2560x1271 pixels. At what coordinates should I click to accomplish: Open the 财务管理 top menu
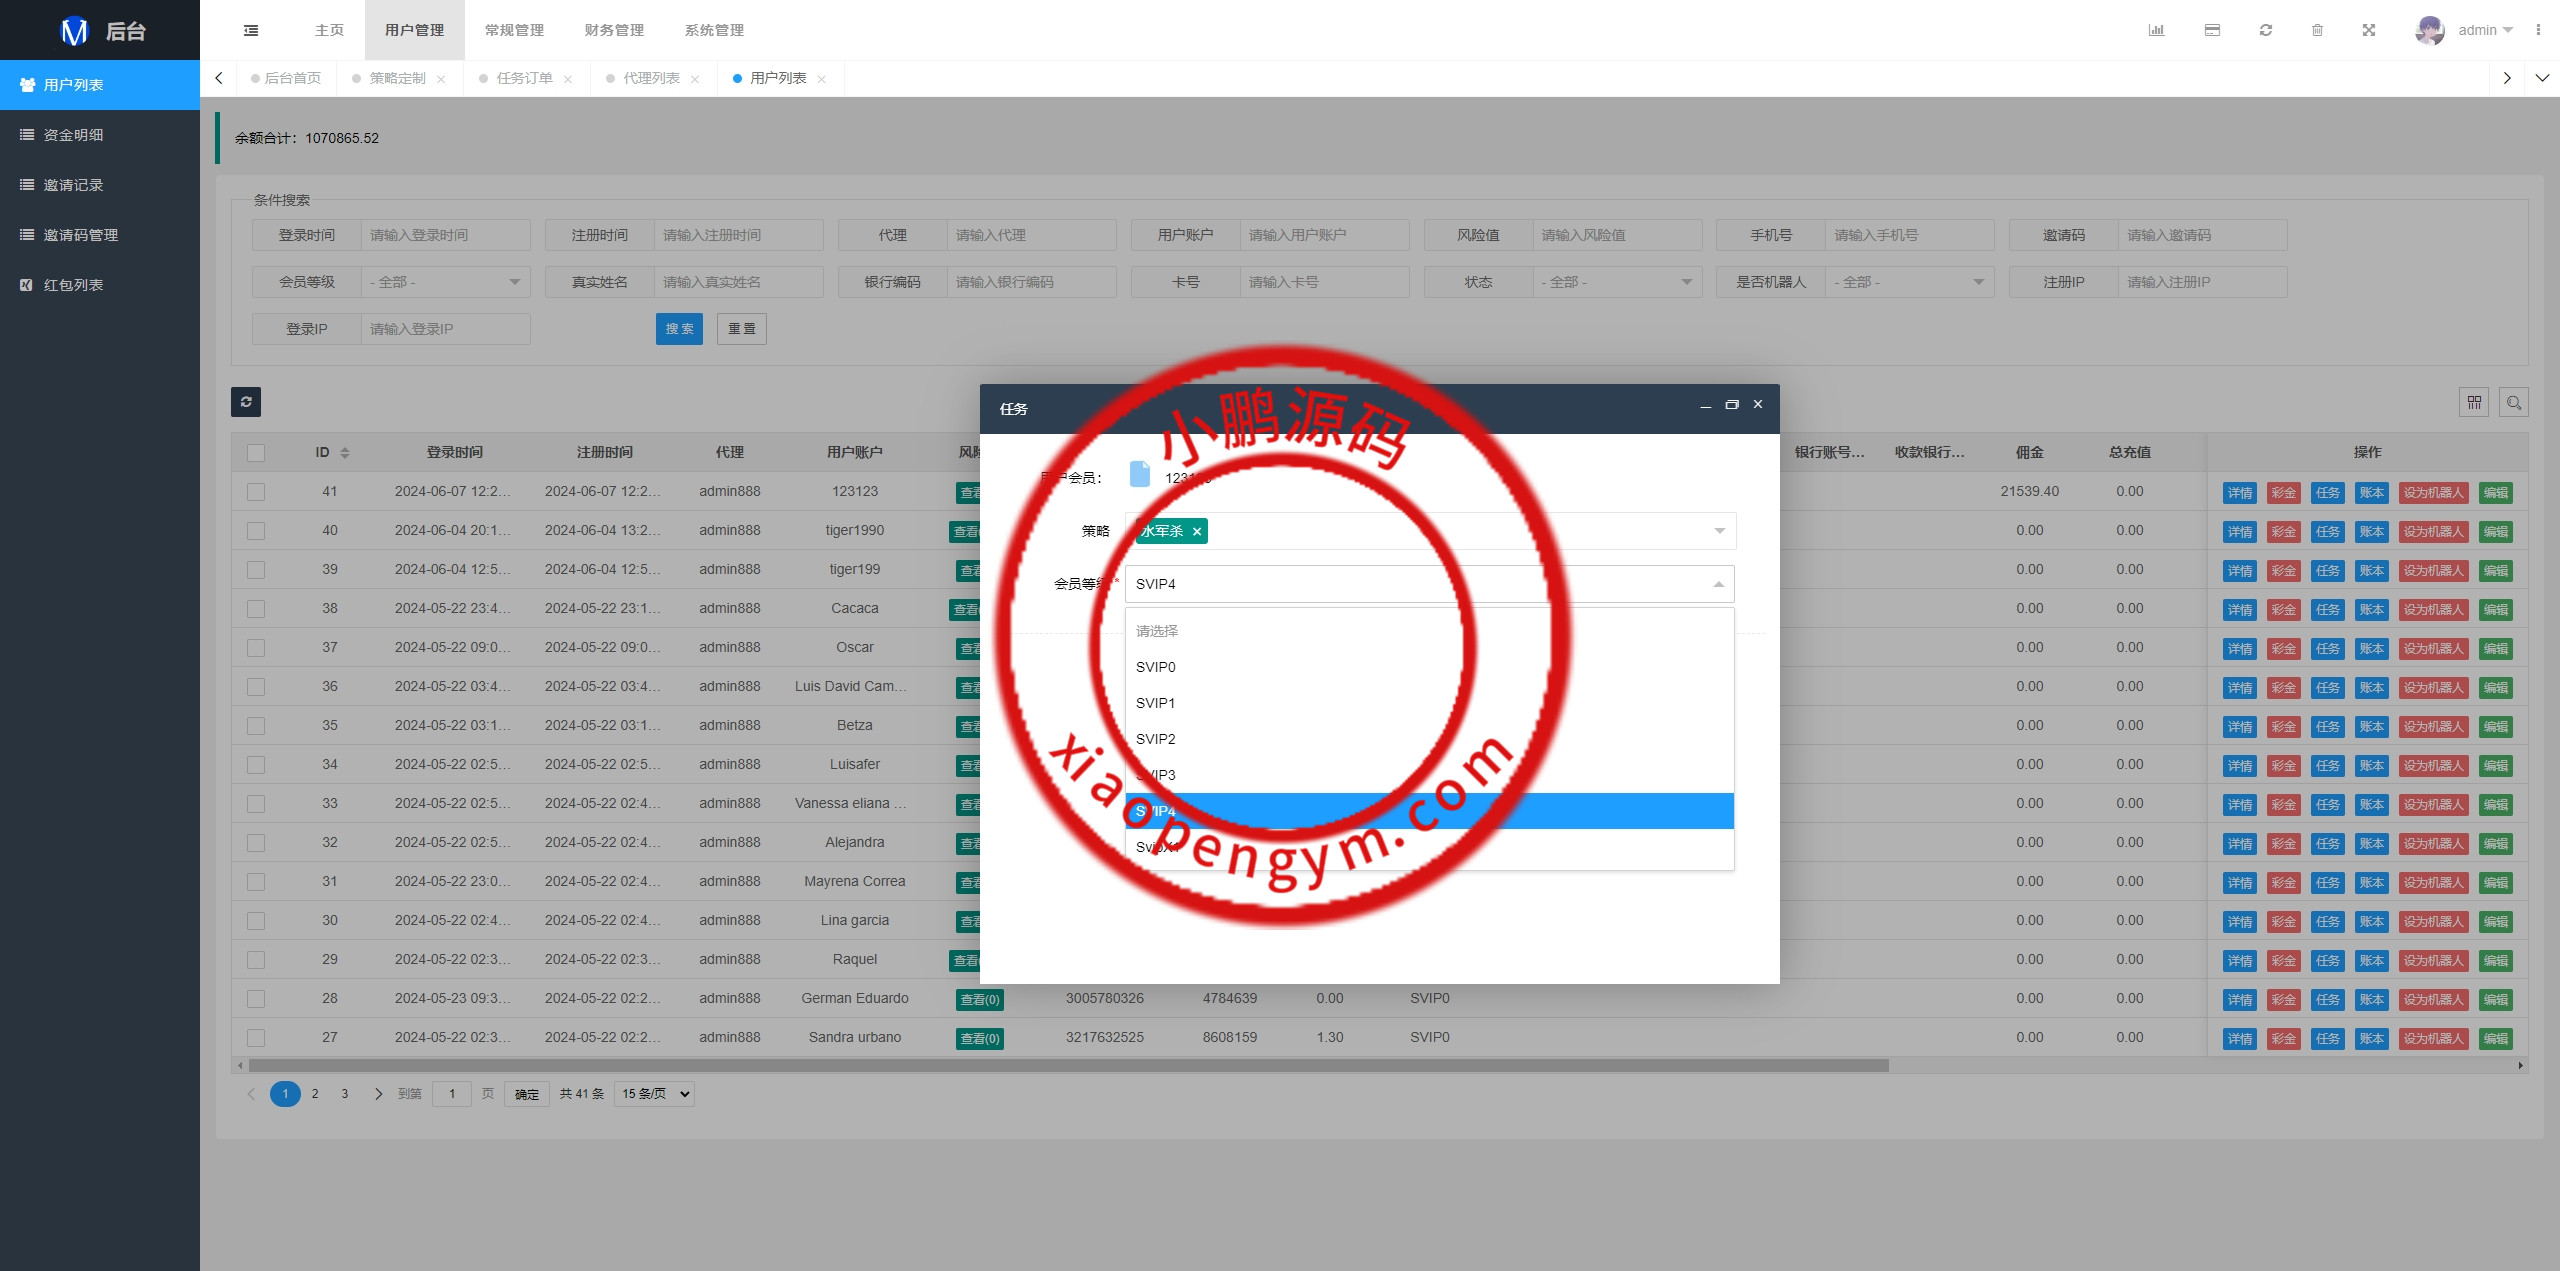point(615,30)
